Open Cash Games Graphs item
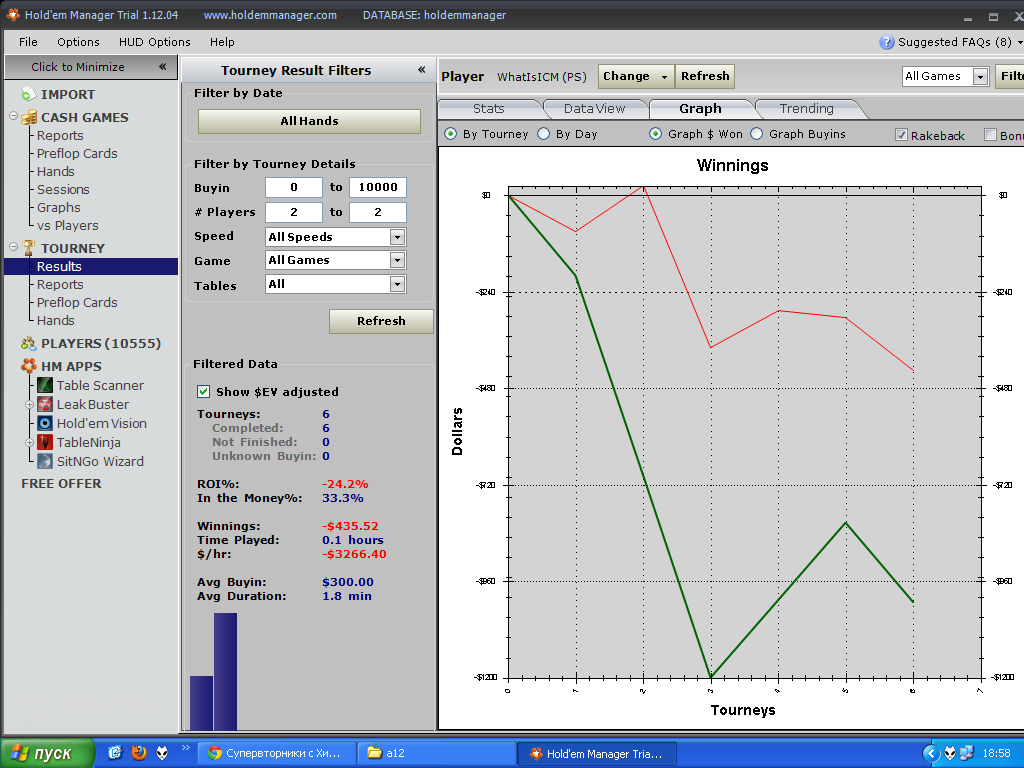 tap(59, 208)
